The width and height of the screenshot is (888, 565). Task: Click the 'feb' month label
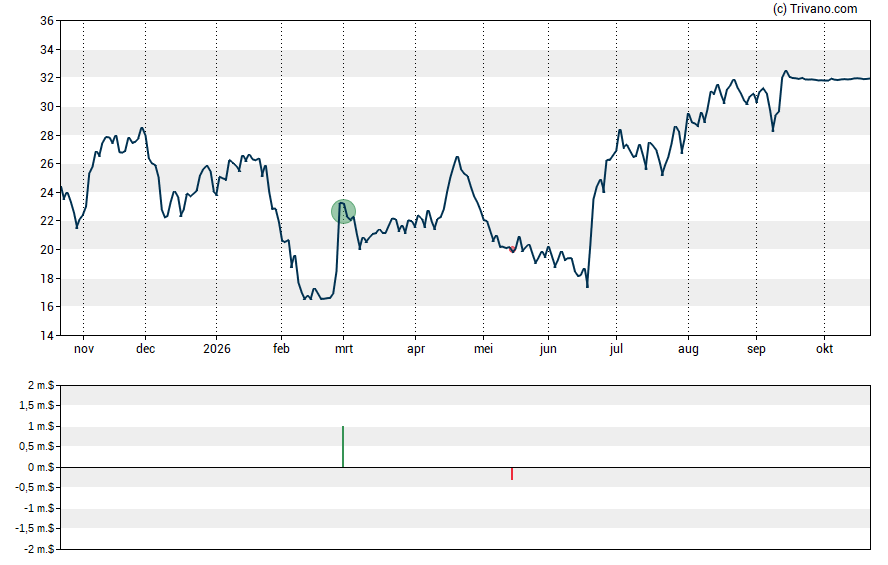(x=281, y=349)
